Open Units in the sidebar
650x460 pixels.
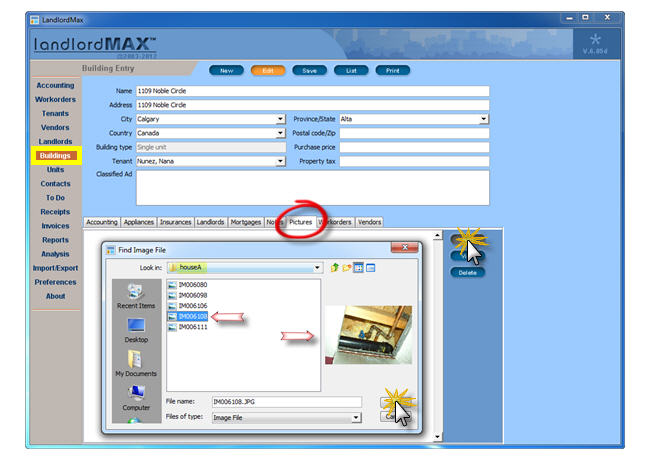tap(55, 170)
